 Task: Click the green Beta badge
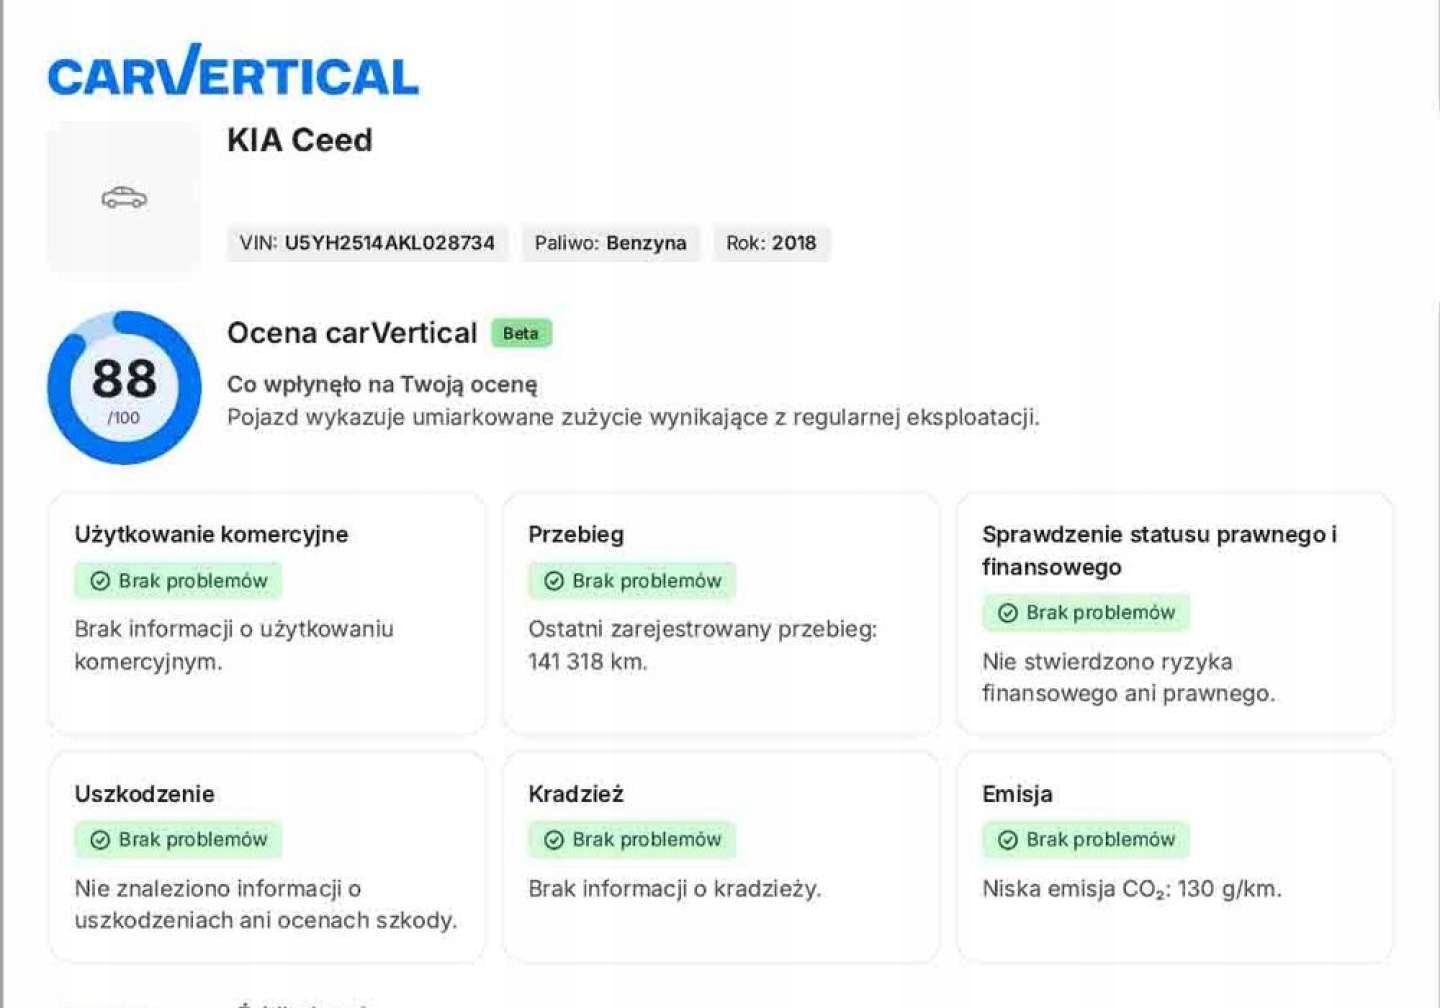pyautogui.click(x=521, y=333)
